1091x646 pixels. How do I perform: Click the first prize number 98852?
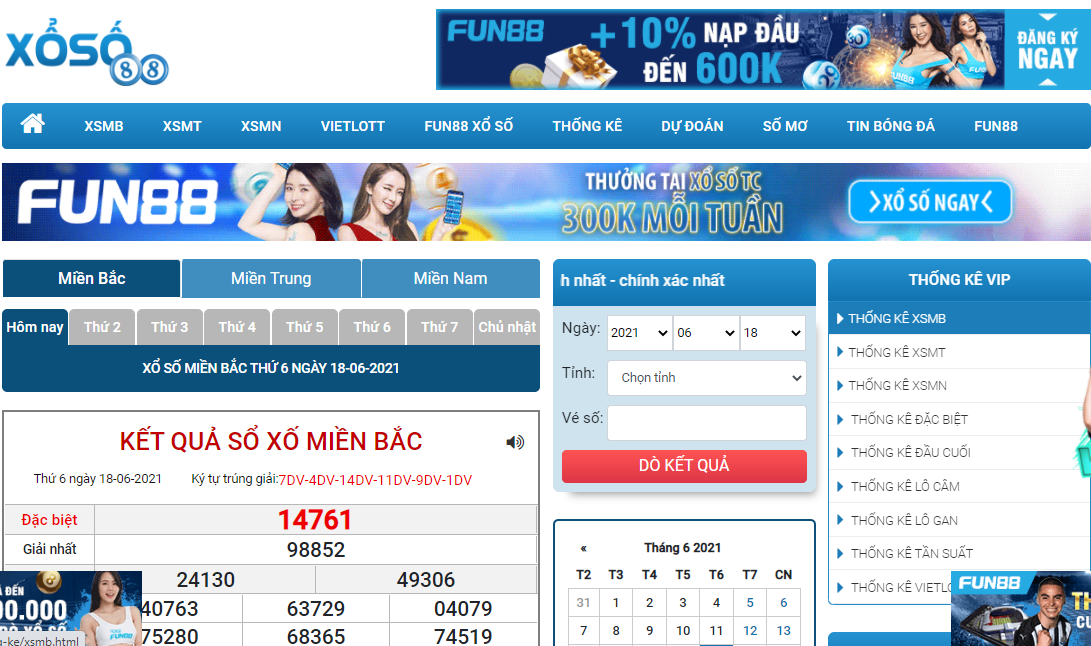click(316, 550)
